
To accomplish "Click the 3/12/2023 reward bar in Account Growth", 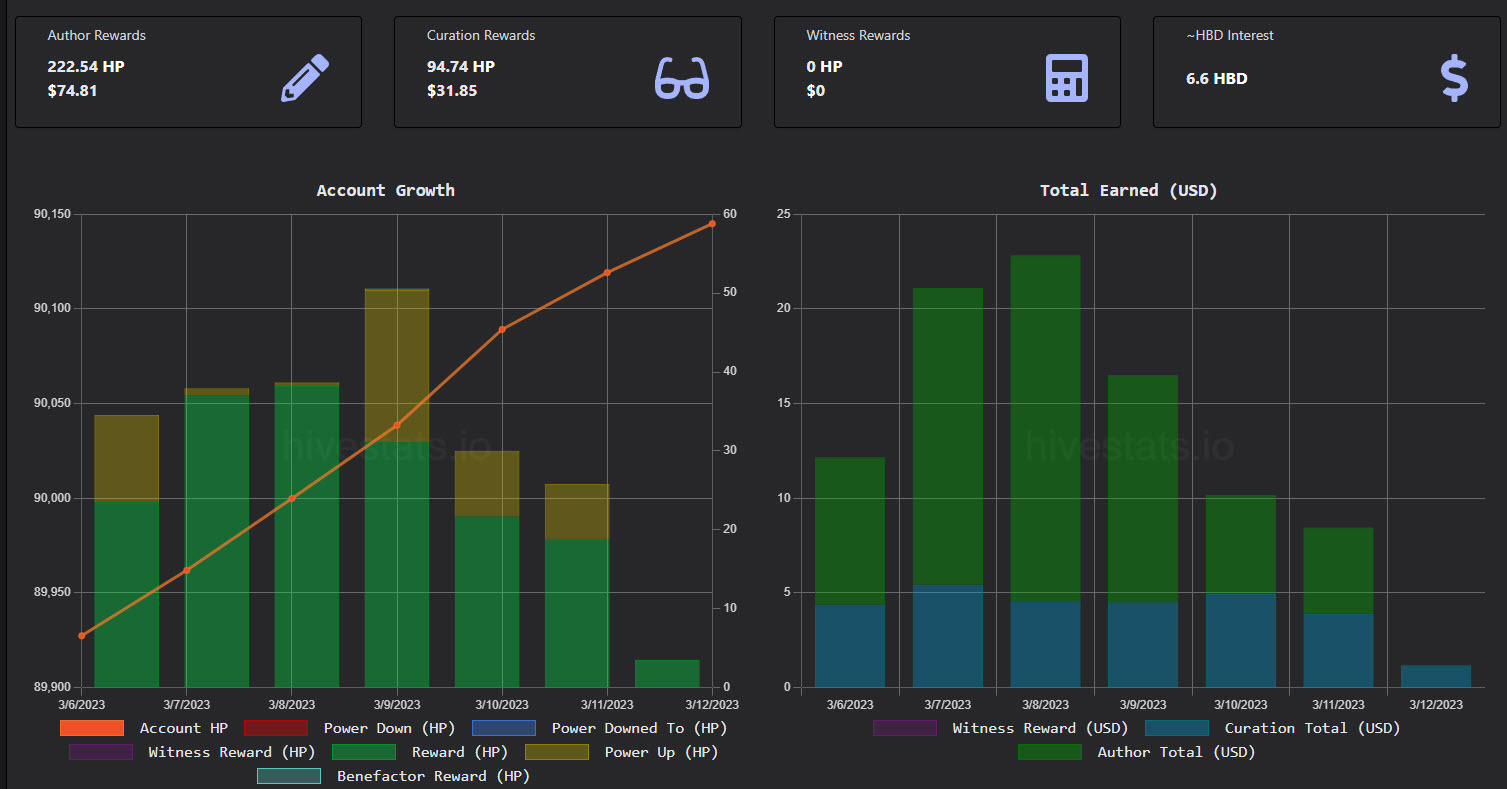I will click(x=667, y=673).
